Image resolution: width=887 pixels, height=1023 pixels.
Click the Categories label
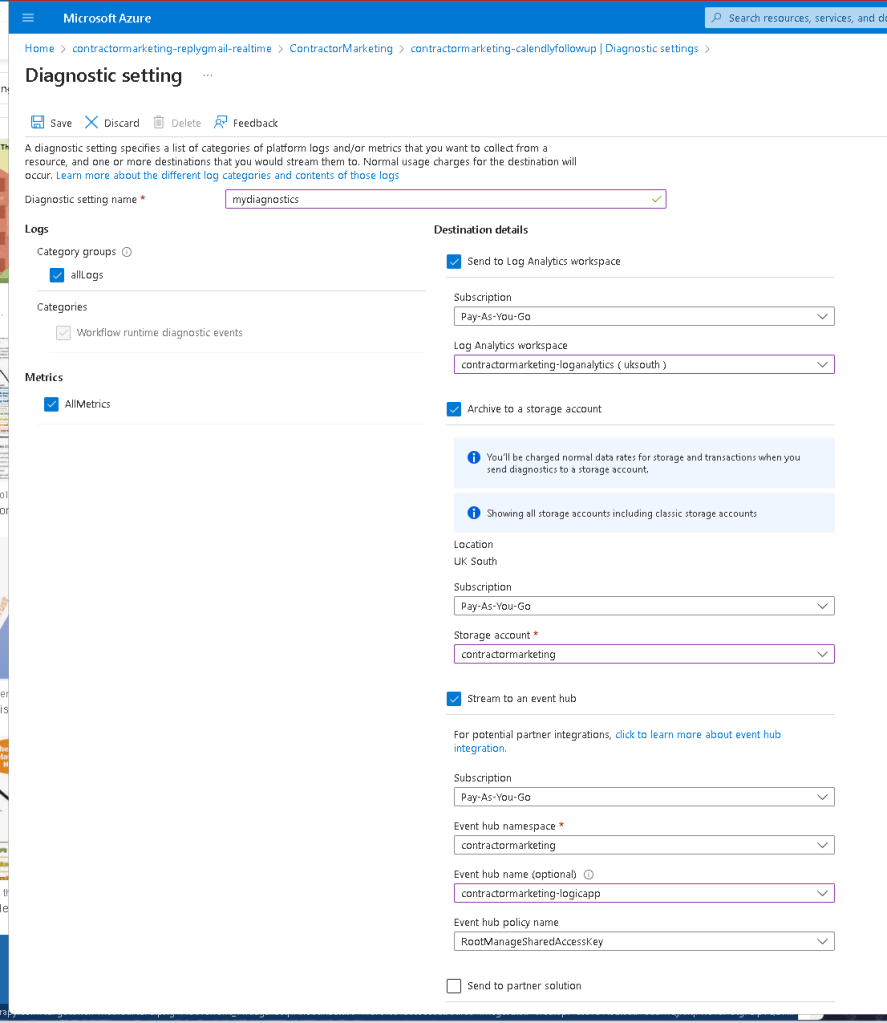(62, 307)
